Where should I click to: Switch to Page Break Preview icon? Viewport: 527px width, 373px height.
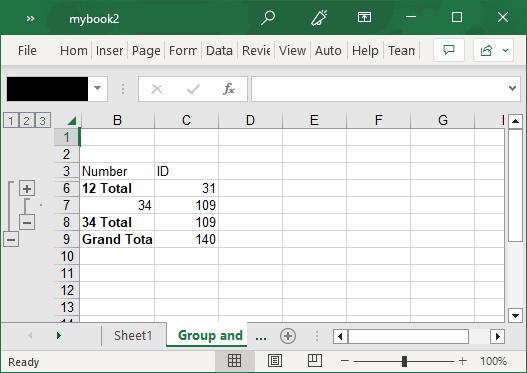click(315, 361)
